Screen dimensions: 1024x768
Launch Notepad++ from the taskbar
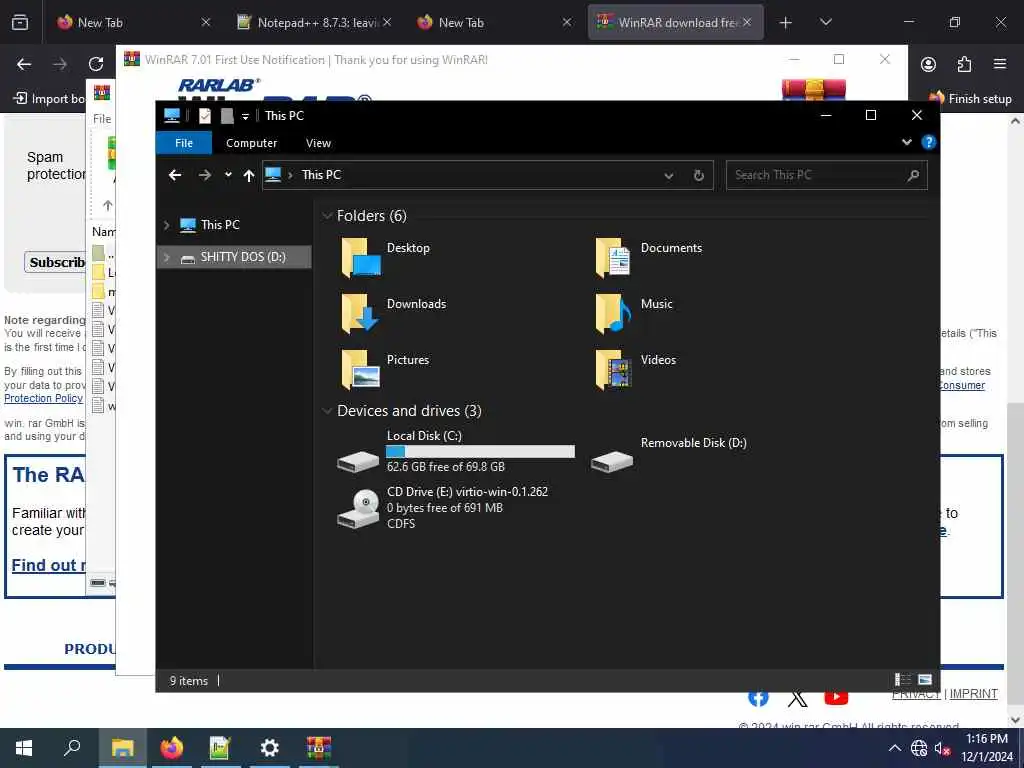[x=220, y=748]
